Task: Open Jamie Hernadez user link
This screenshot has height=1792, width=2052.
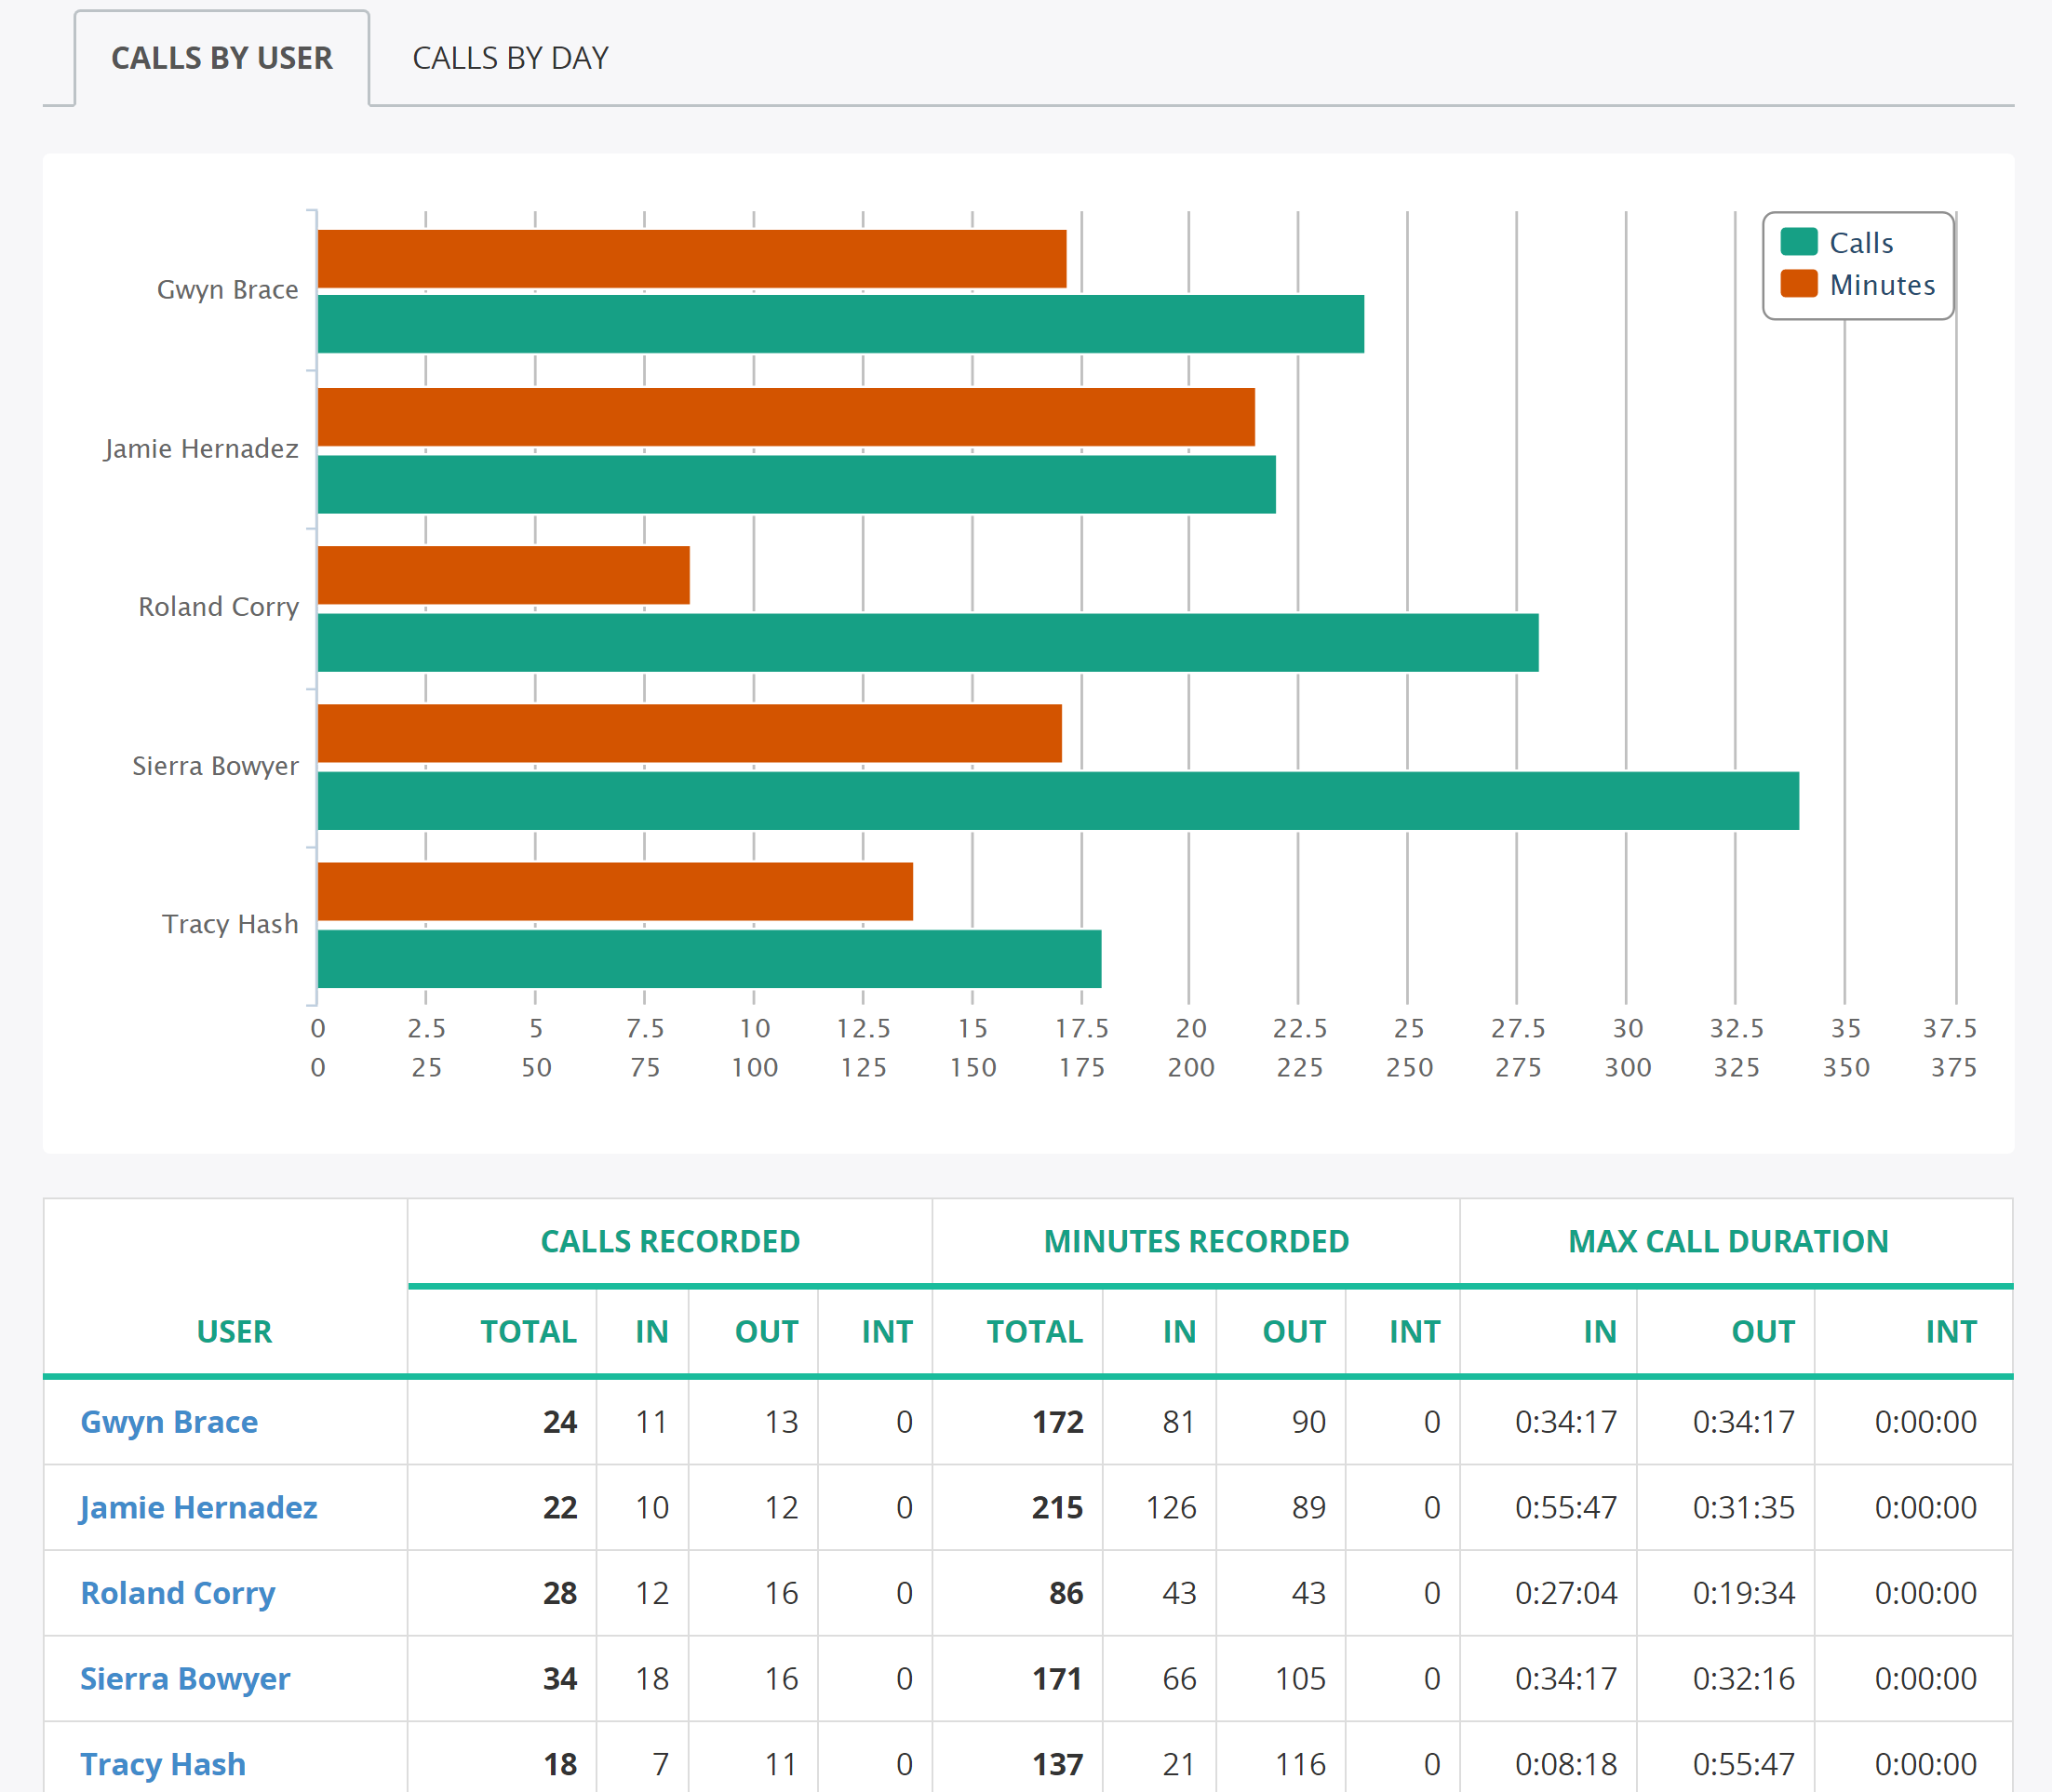Action: [x=198, y=1507]
